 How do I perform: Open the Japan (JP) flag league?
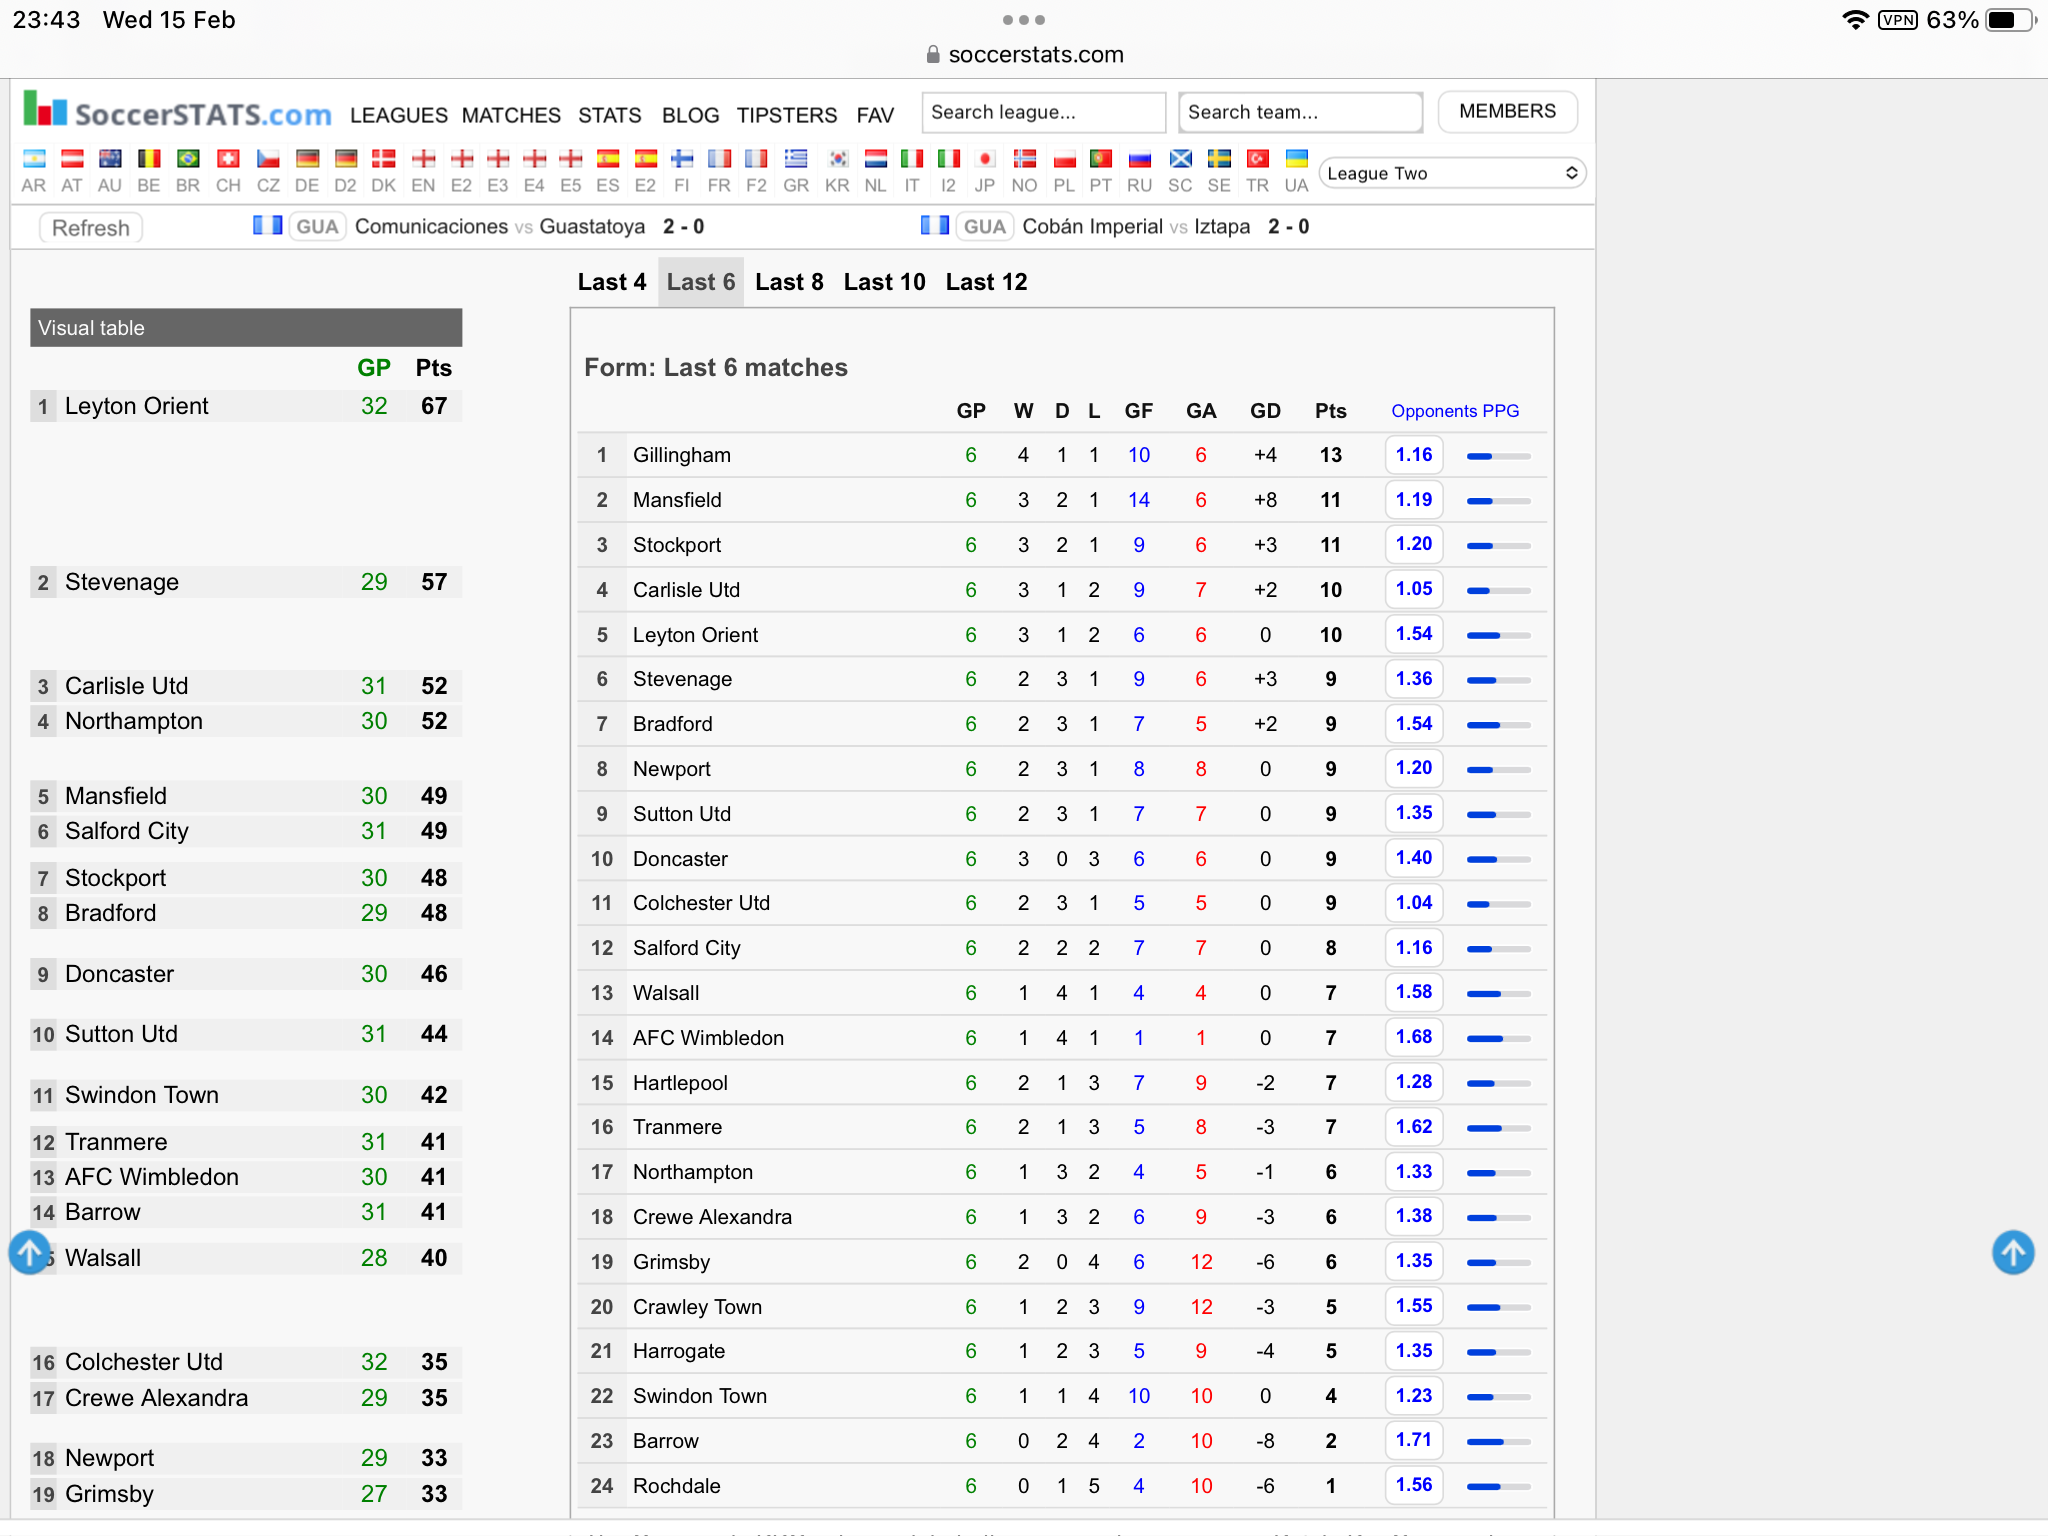985,158
